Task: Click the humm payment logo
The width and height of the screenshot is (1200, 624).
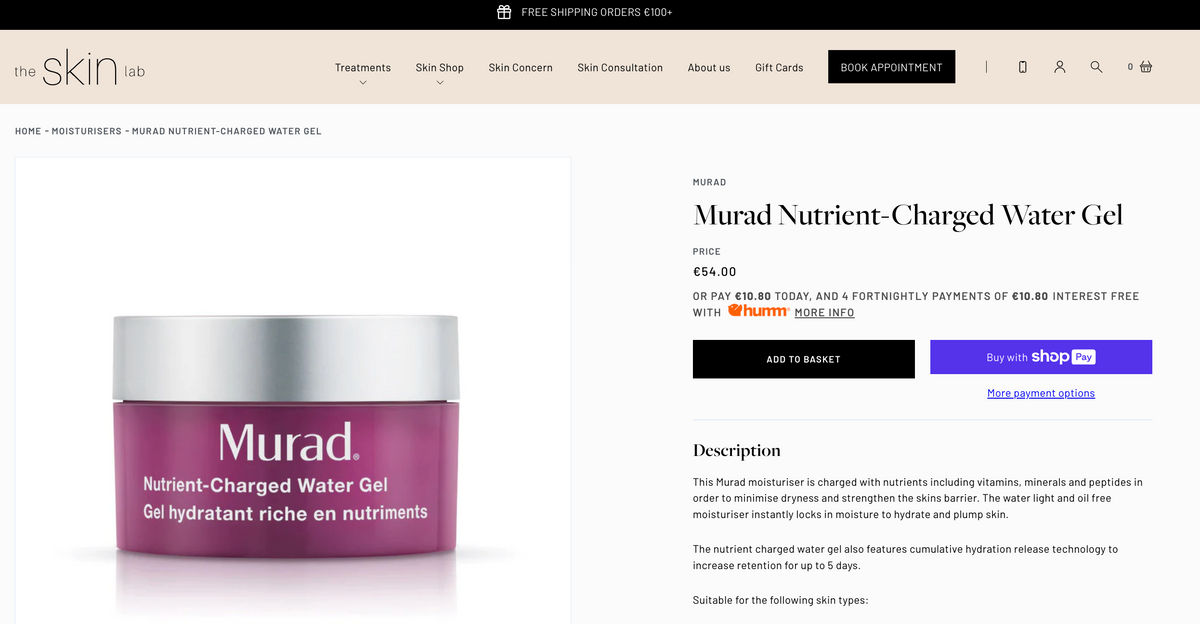Action: click(x=758, y=311)
